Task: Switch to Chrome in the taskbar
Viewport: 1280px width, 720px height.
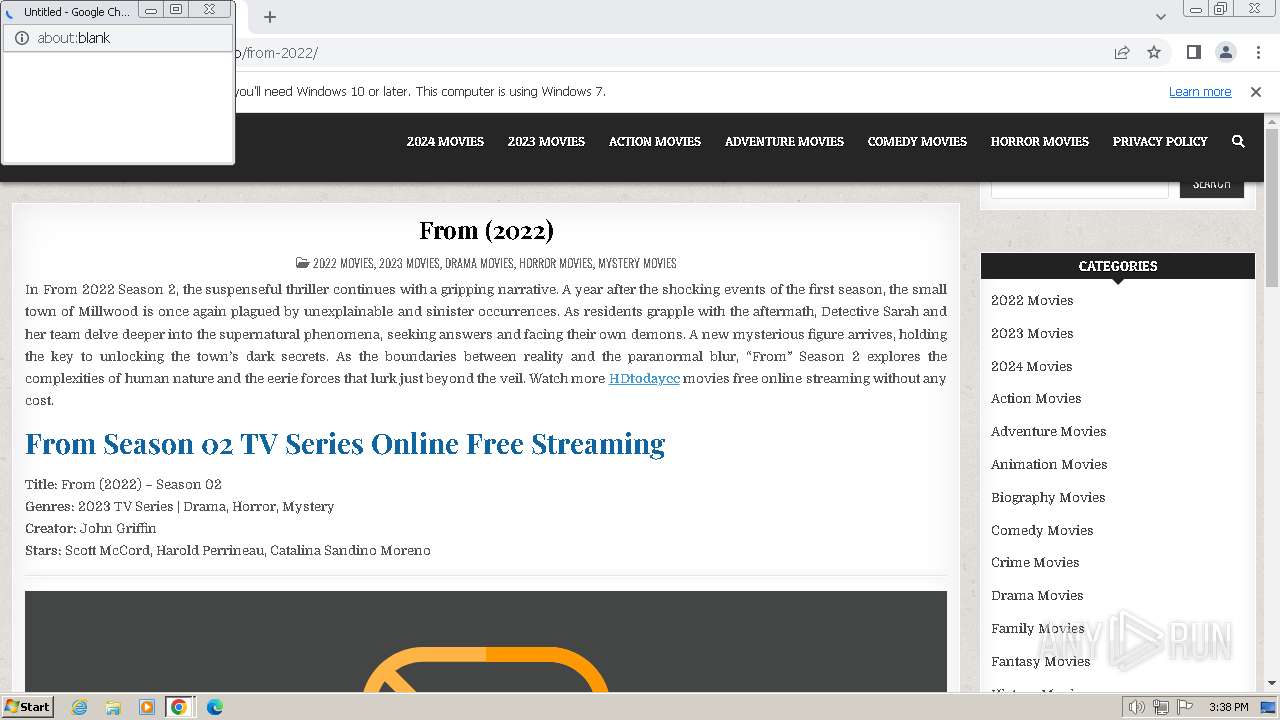Action: point(179,707)
